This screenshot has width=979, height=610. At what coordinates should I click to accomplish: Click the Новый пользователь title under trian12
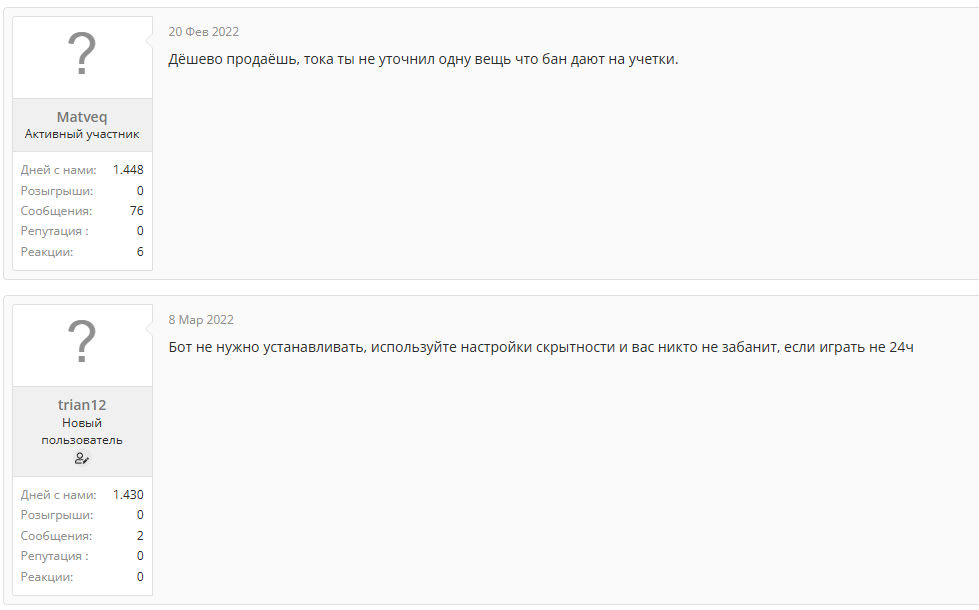tap(82, 431)
